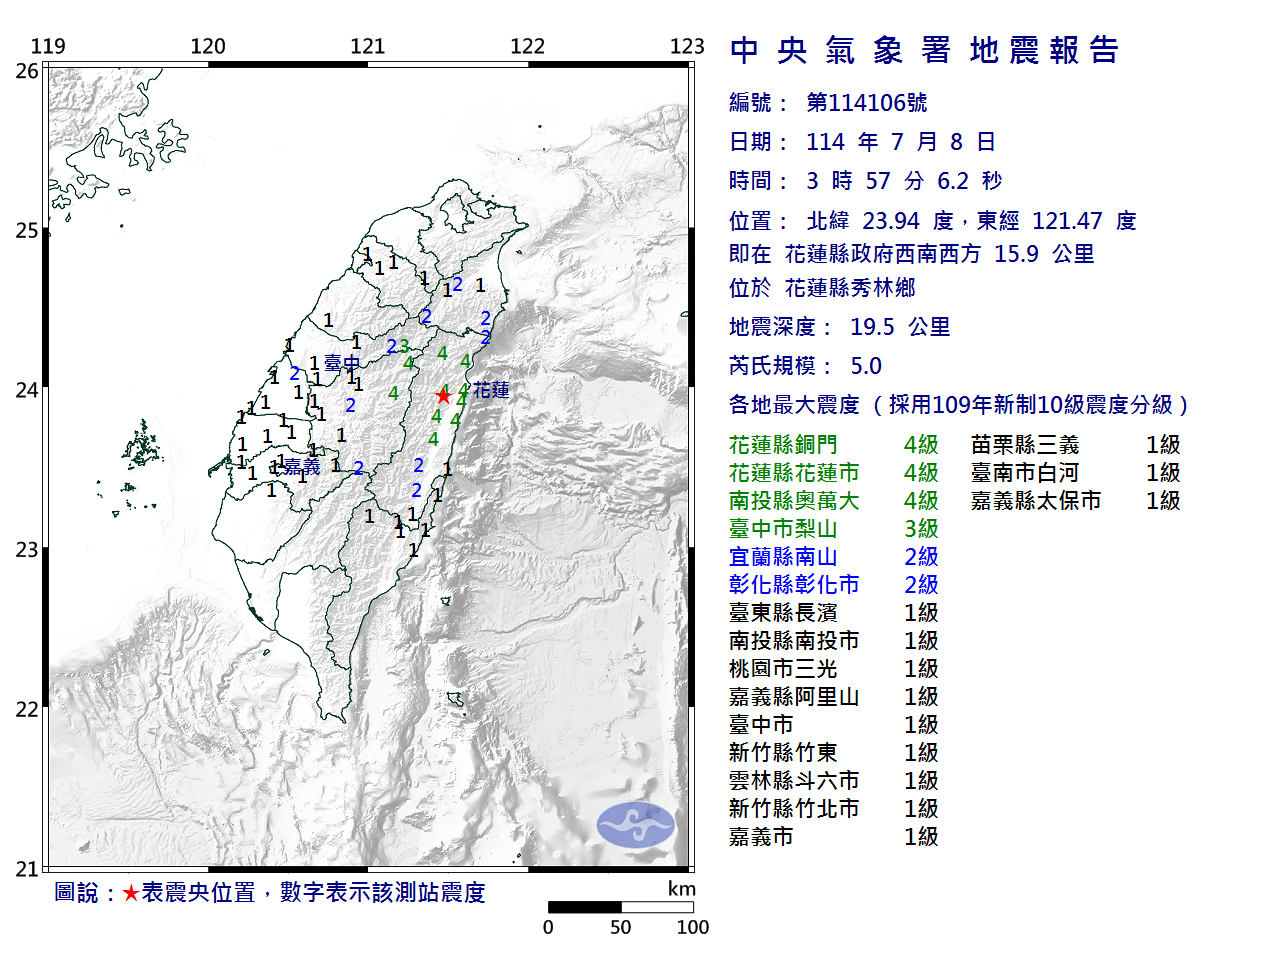Click the intensity row 南投縣奧萬大 4級
Viewport: 1280px width, 960px height.
834,501
